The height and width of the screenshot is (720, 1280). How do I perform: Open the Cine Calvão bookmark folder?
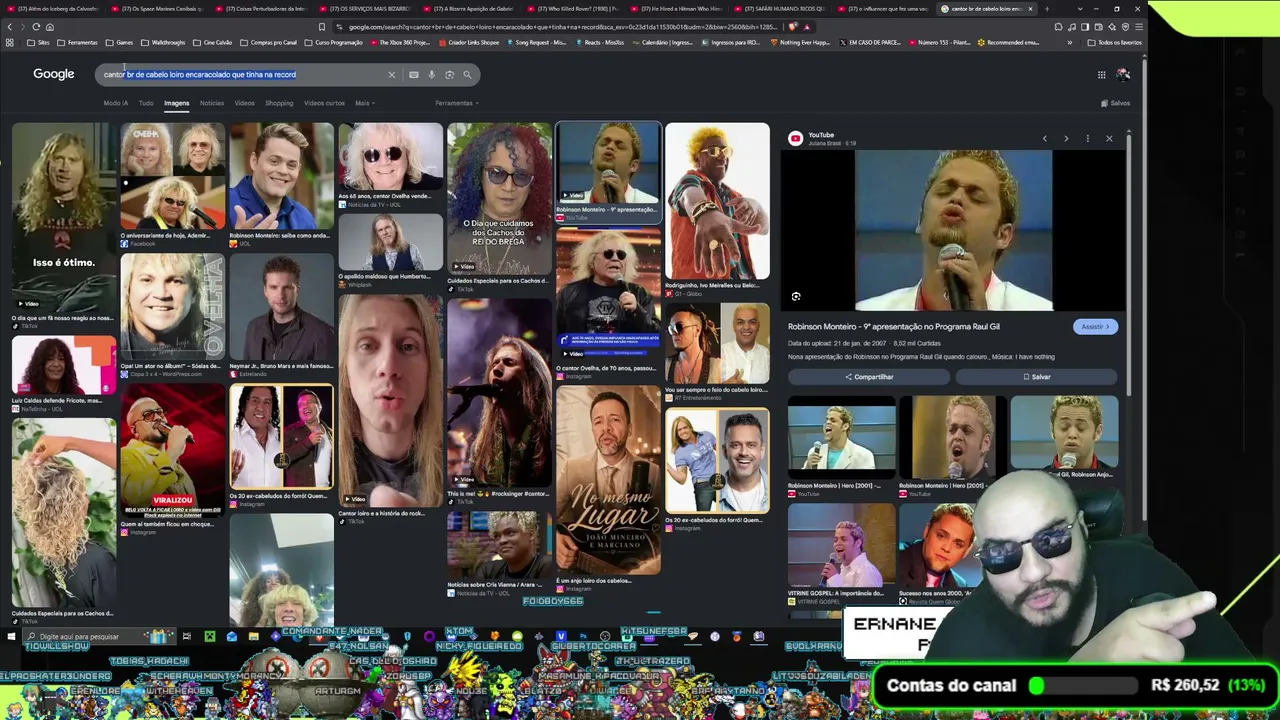(x=212, y=43)
